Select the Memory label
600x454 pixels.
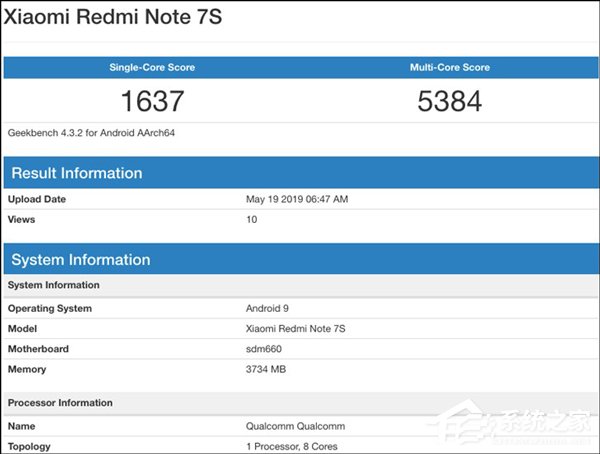point(27,369)
